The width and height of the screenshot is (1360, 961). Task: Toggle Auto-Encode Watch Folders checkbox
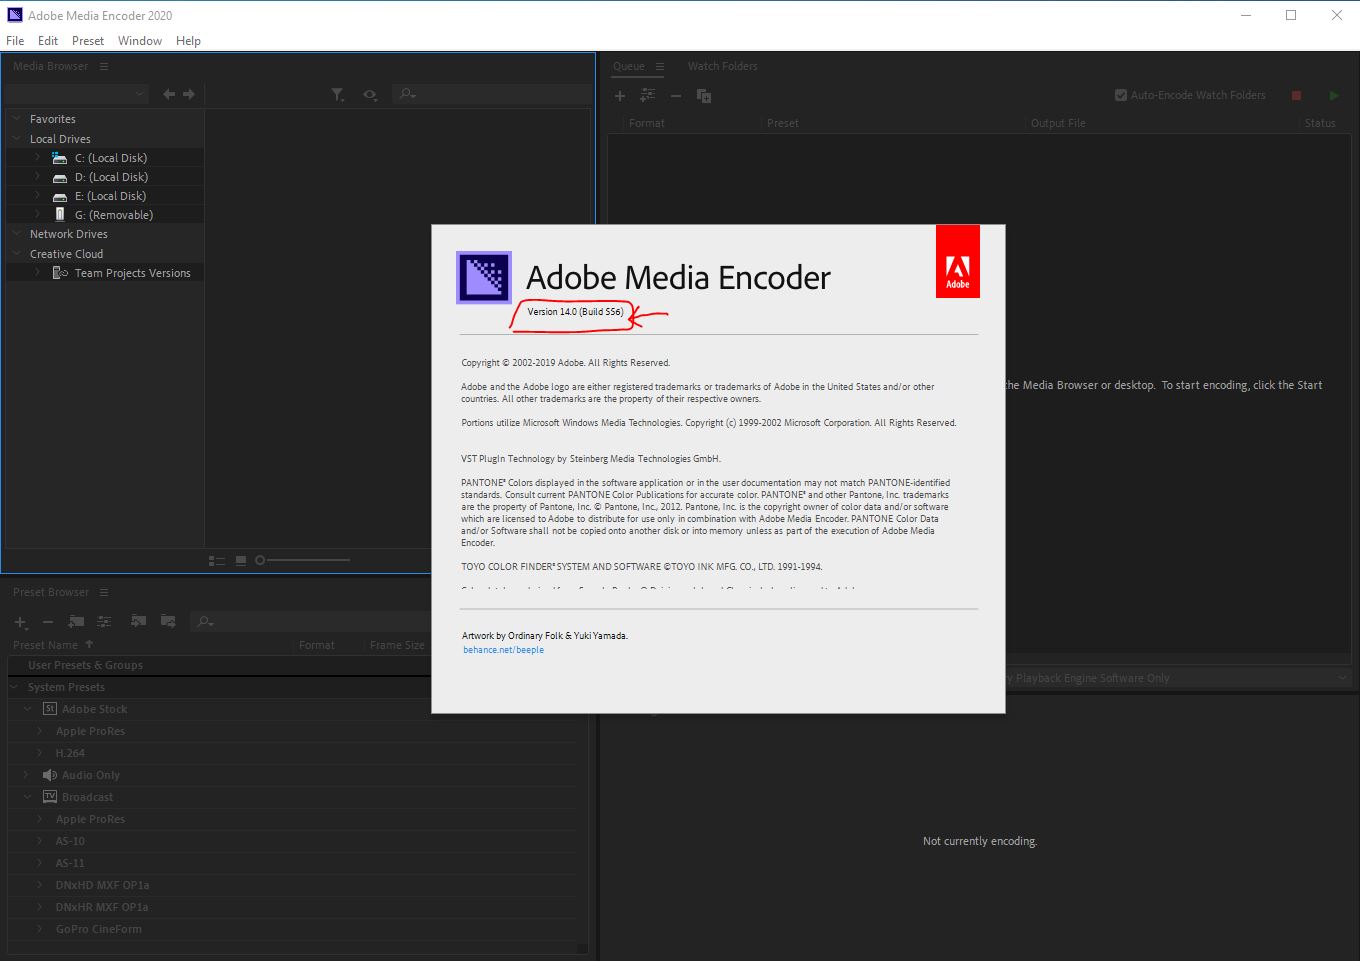[1121, 96]
